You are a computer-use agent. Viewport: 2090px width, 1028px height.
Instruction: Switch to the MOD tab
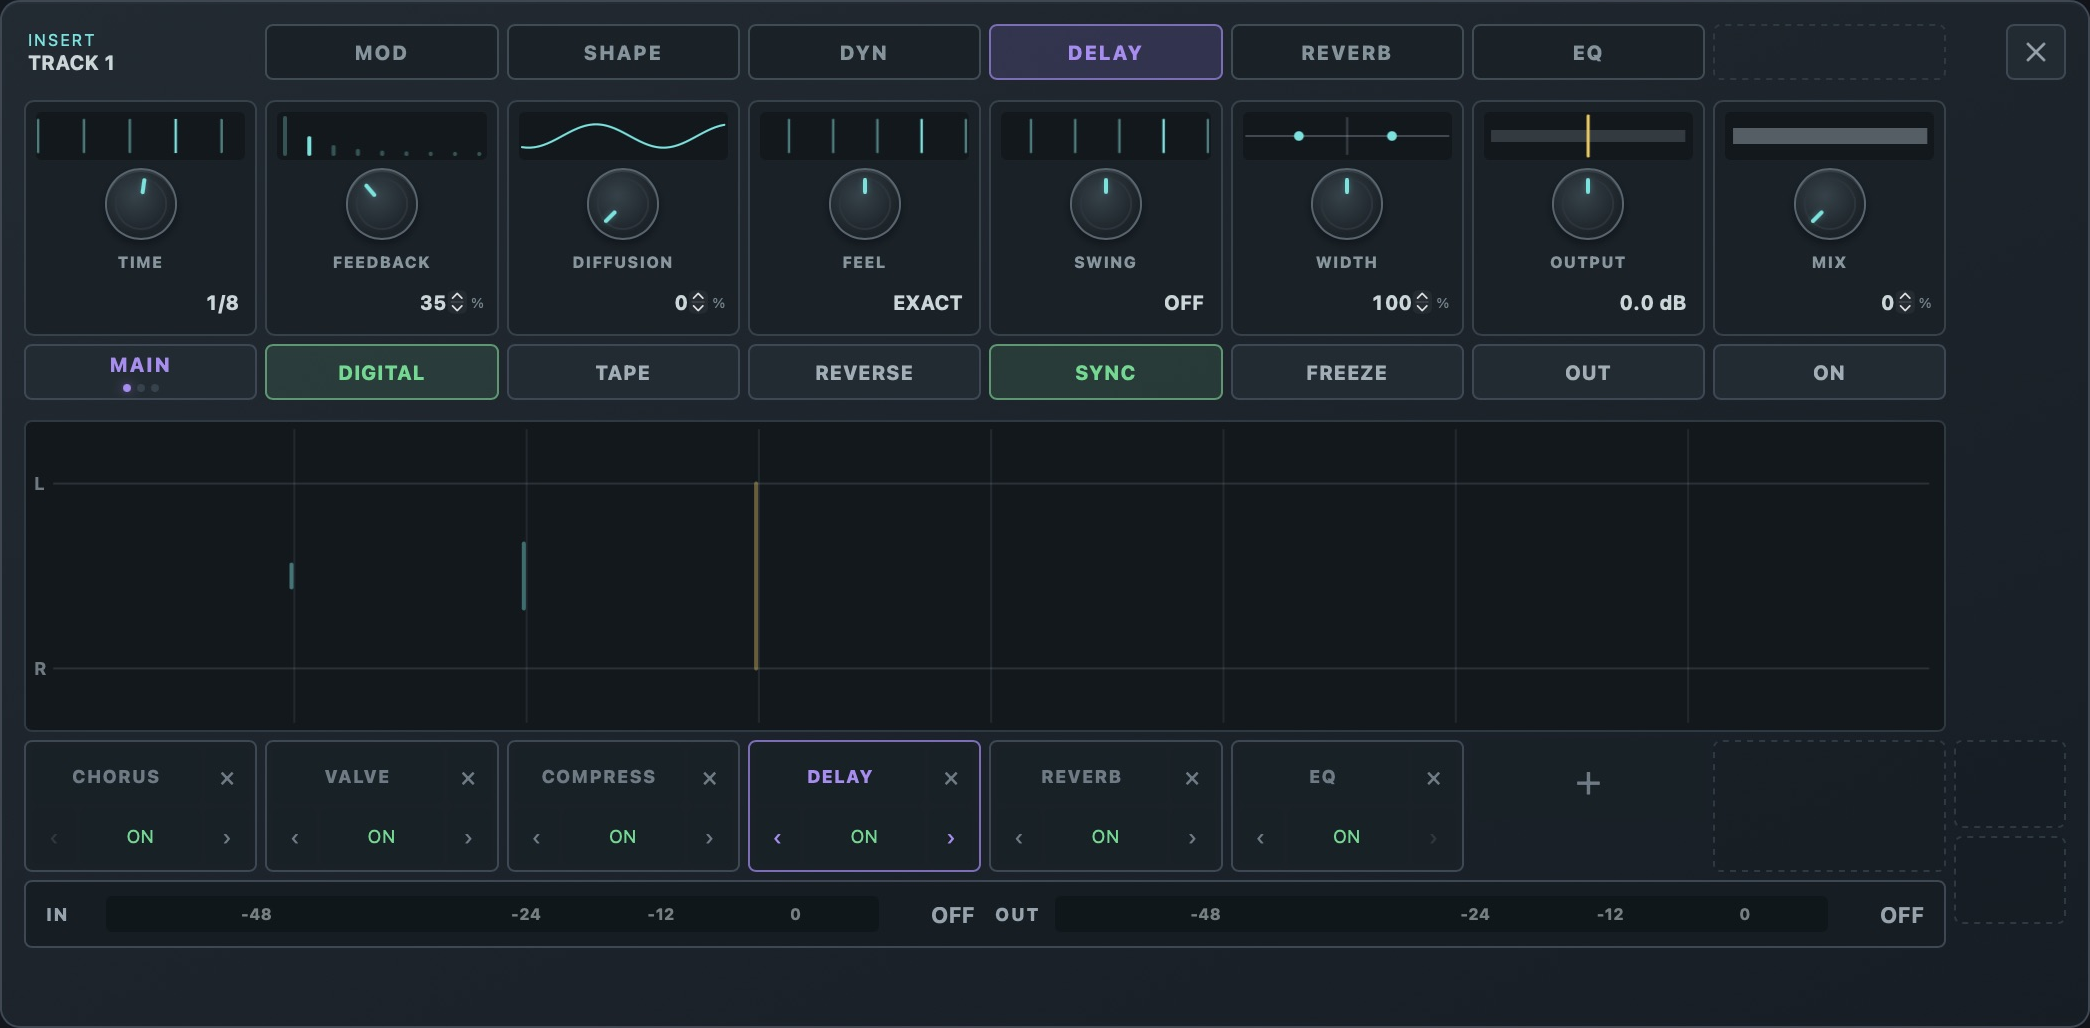pyautogui.click(x=381, y=52)
